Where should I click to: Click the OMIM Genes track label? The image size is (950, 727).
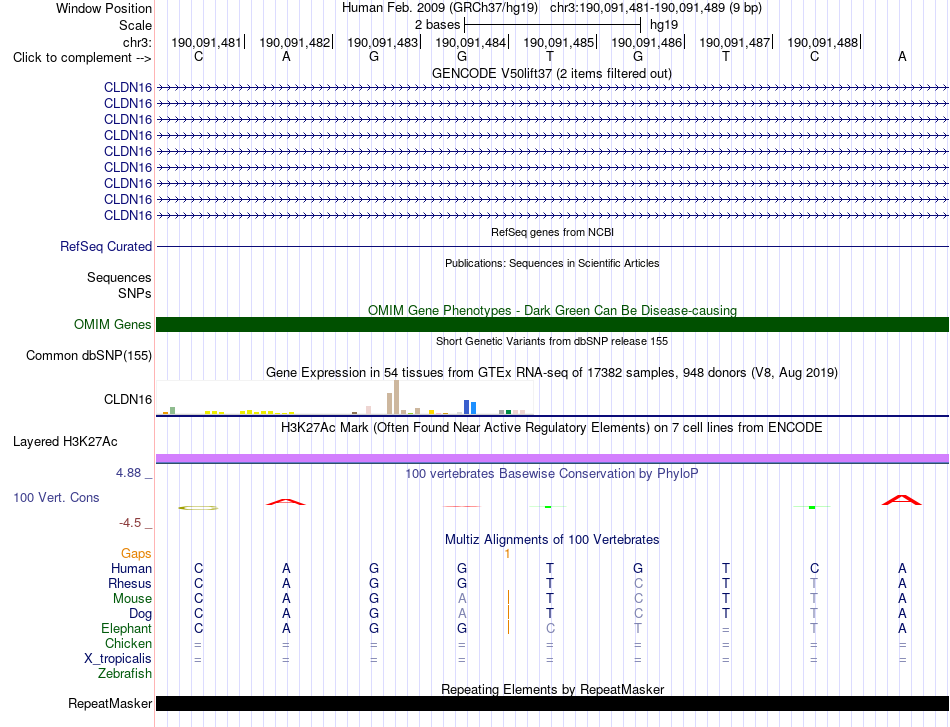tap(113, 325)
